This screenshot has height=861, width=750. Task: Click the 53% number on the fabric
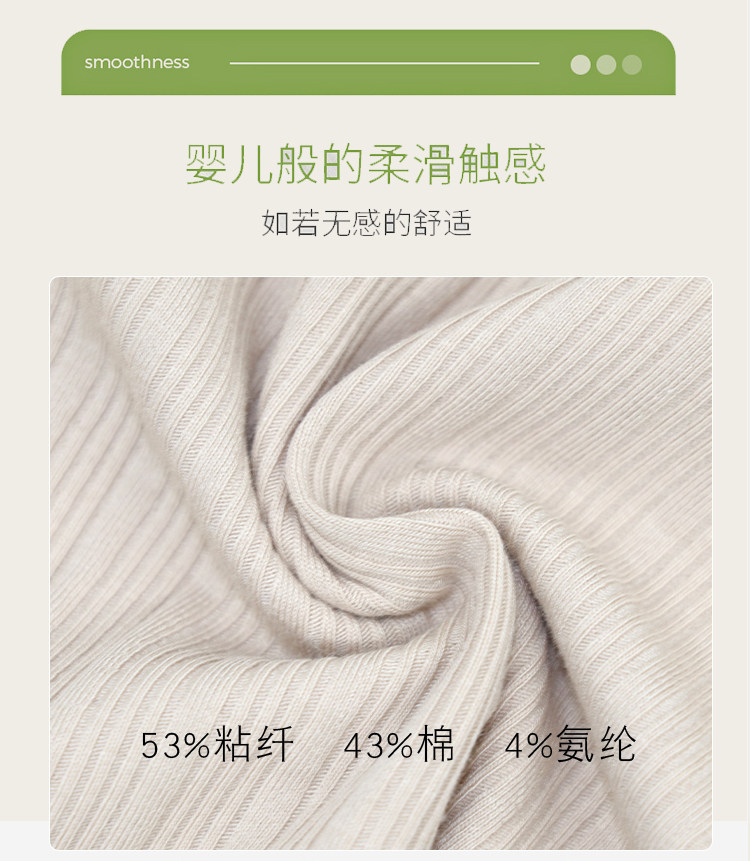(x=176, y=746)
